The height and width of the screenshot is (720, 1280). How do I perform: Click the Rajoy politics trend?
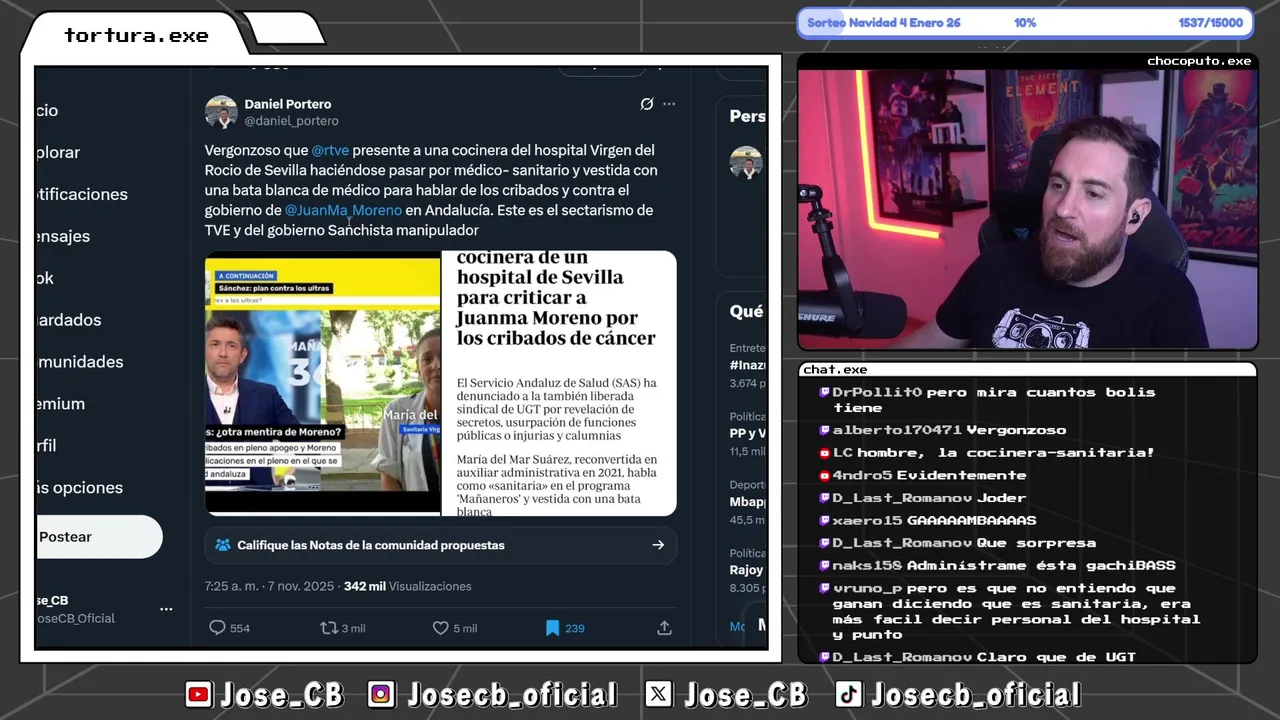(747, 570)
